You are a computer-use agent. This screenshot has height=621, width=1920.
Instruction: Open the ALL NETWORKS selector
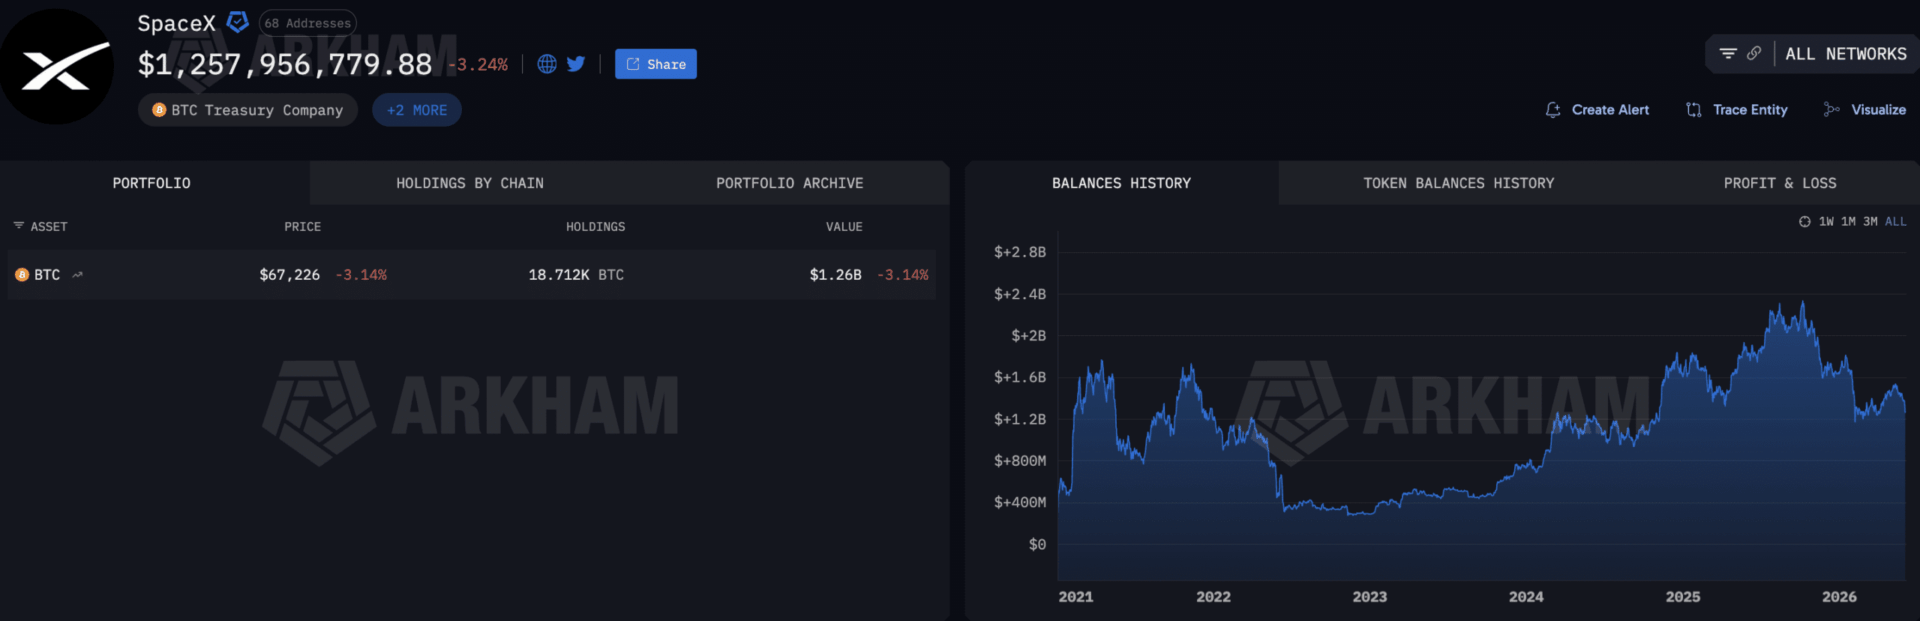coord(1846,54)
